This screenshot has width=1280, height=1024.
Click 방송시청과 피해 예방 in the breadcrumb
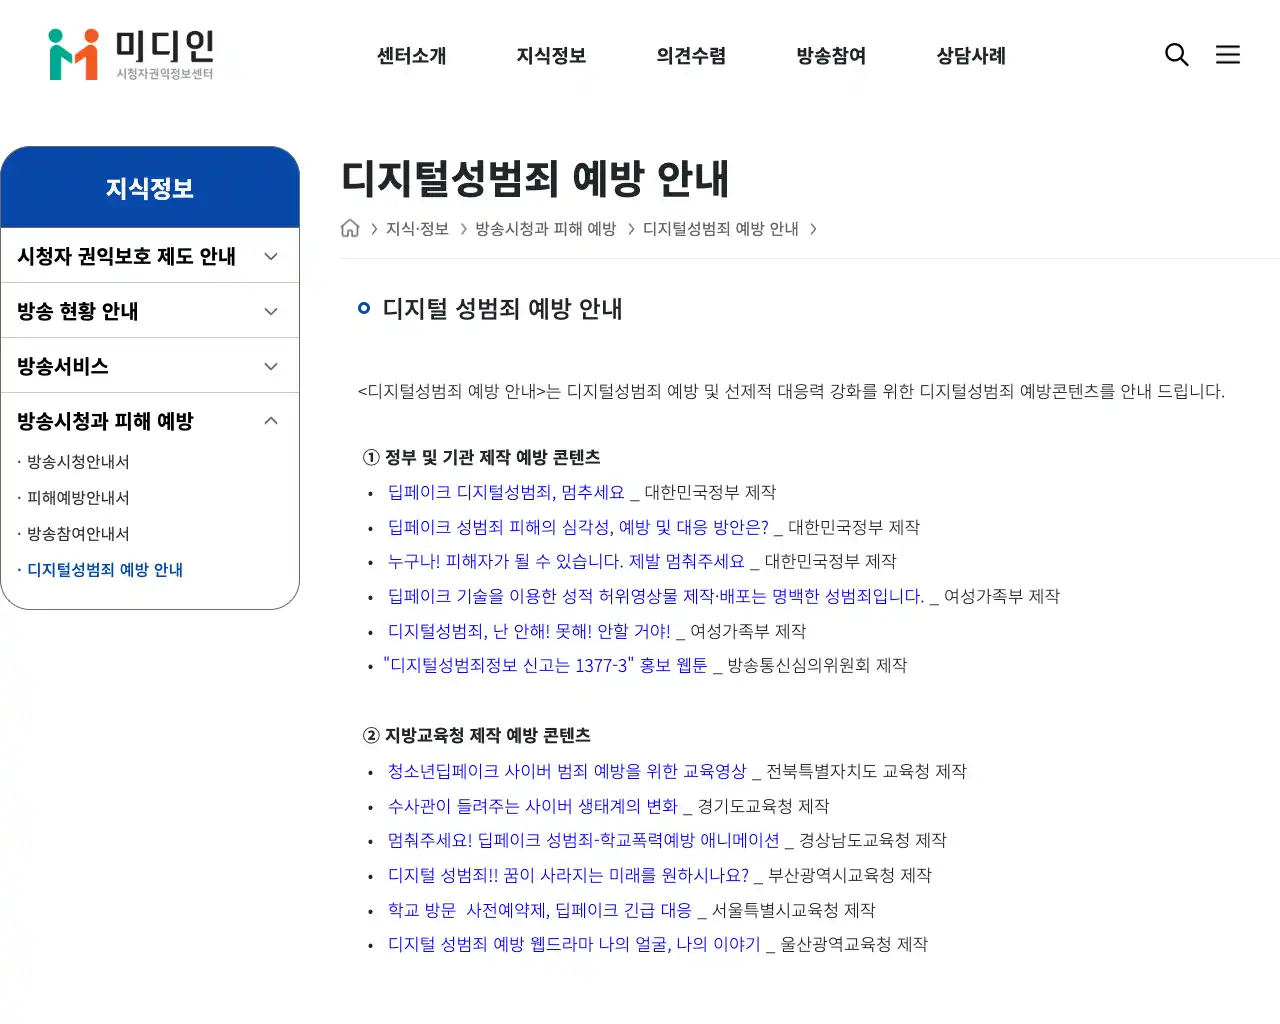[544, 228]
